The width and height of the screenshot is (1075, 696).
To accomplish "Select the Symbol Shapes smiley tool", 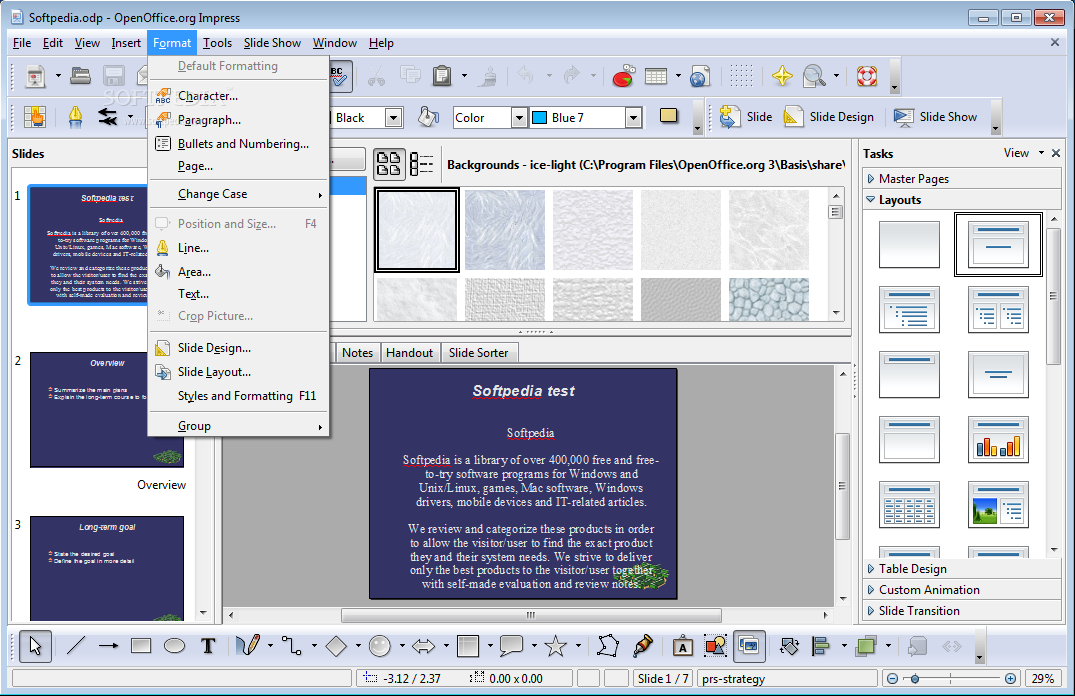I will (380, 646).
